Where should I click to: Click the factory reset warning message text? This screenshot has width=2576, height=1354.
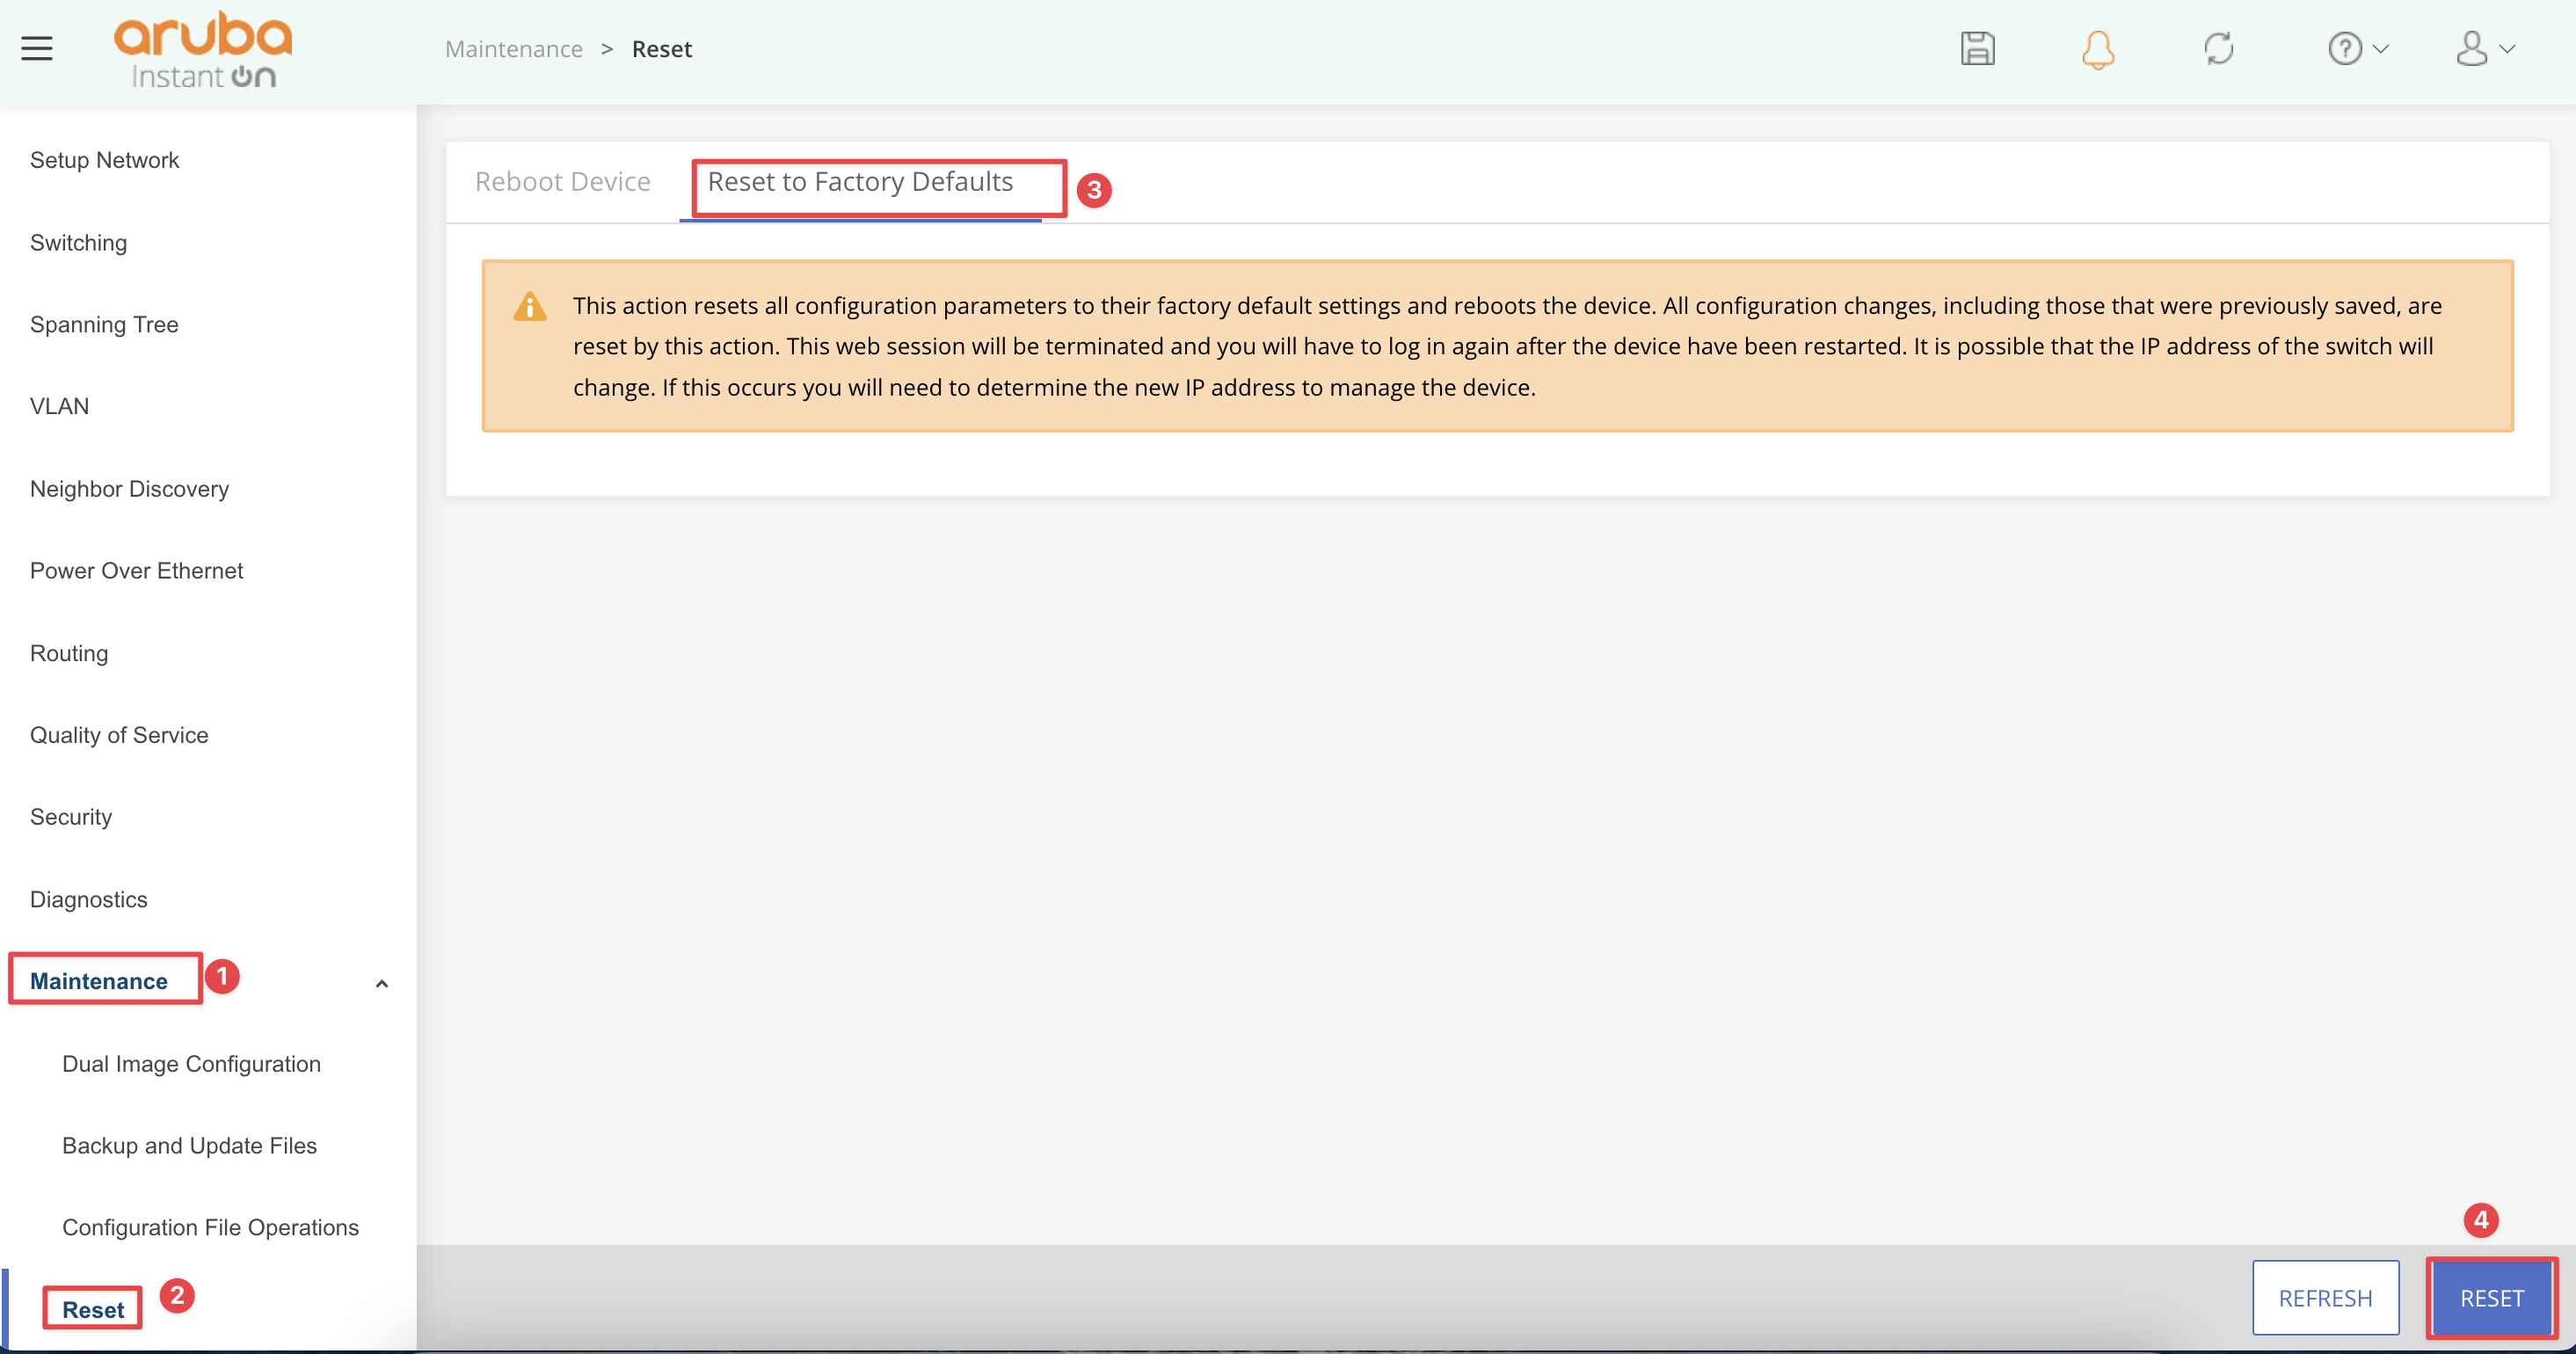[1507, 346]
